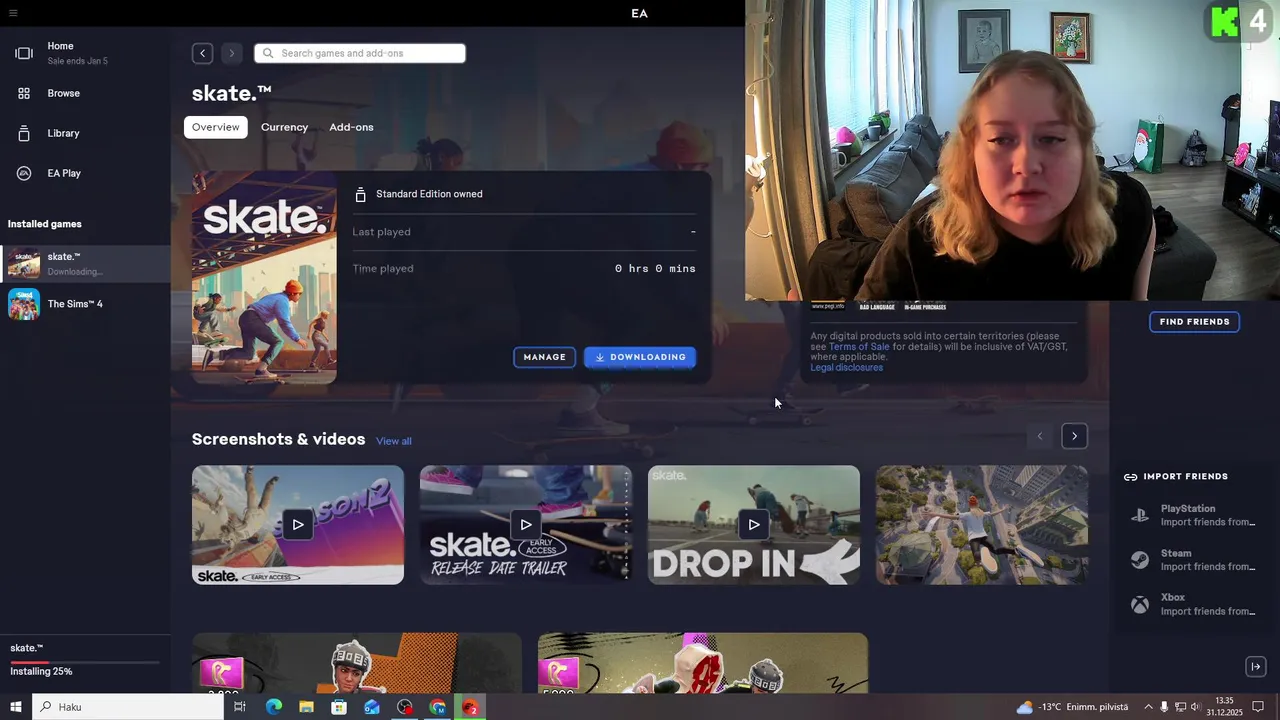This screenshot has width=1280, height=720.
Task: Click the network tray icon
Action: (1180, 707)
